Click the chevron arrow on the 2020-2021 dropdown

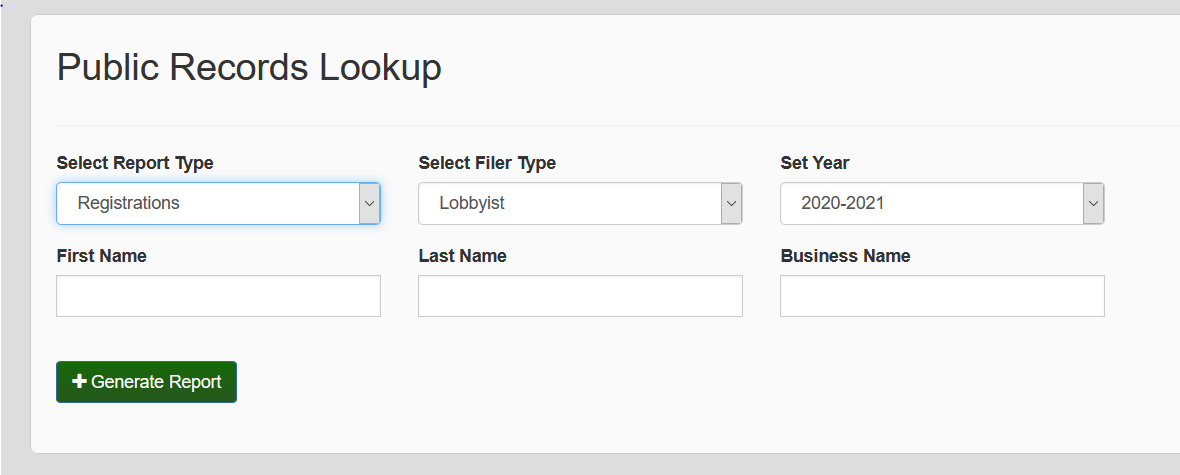coord(1093,203)
